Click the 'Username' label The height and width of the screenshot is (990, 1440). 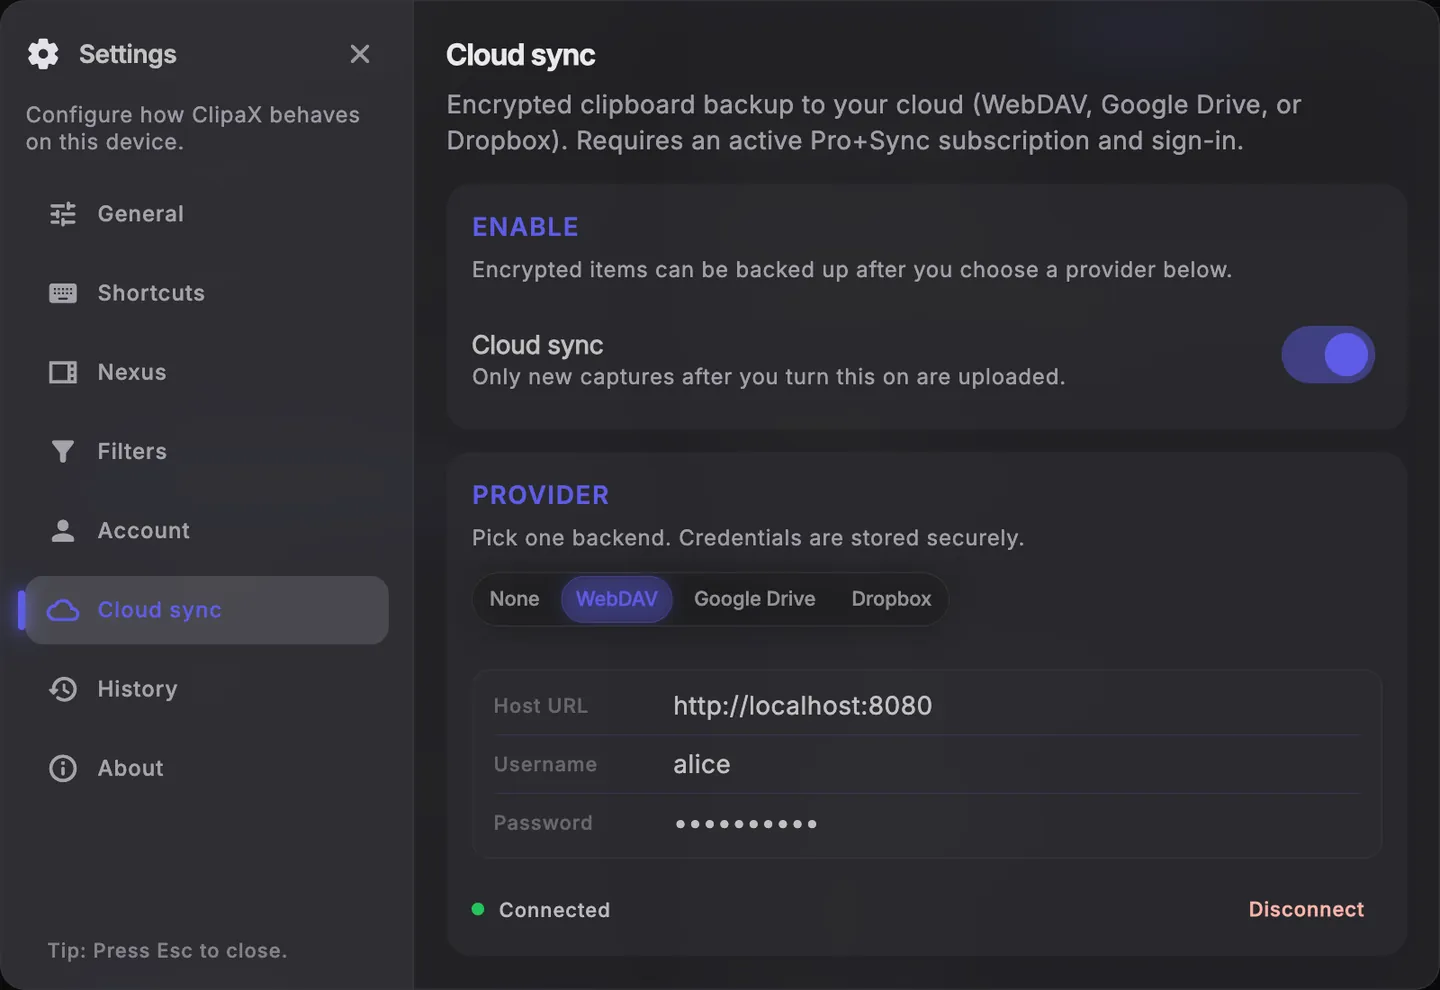pyautogui.click(x=545, y=765)
